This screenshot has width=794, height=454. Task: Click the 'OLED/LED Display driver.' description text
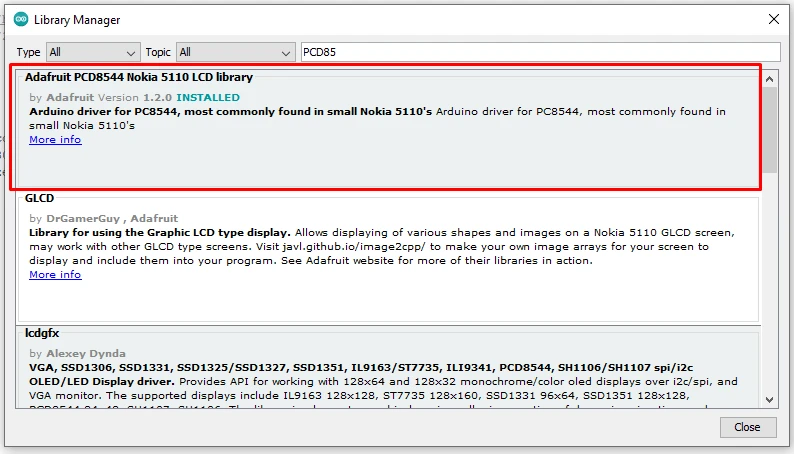pos(102,382)
